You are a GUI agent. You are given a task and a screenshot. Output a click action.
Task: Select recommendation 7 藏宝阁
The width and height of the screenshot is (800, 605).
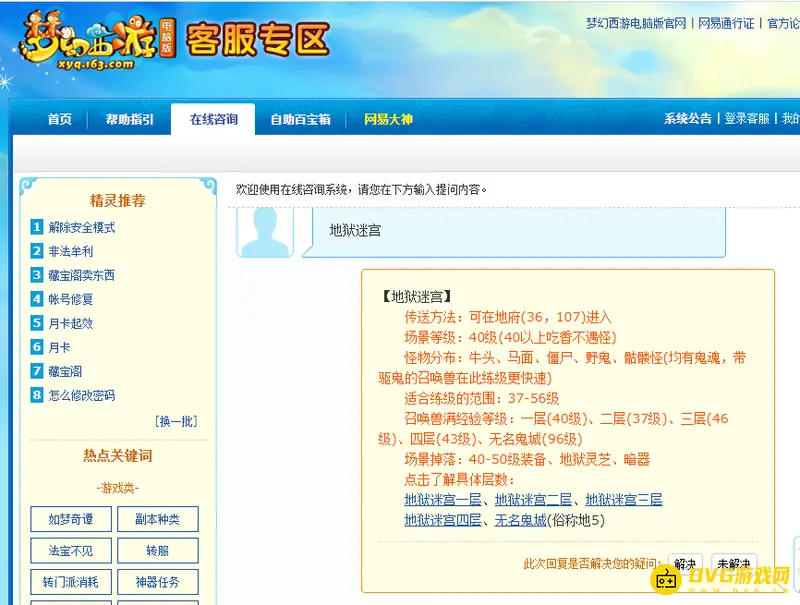click(x=65, y=371)
